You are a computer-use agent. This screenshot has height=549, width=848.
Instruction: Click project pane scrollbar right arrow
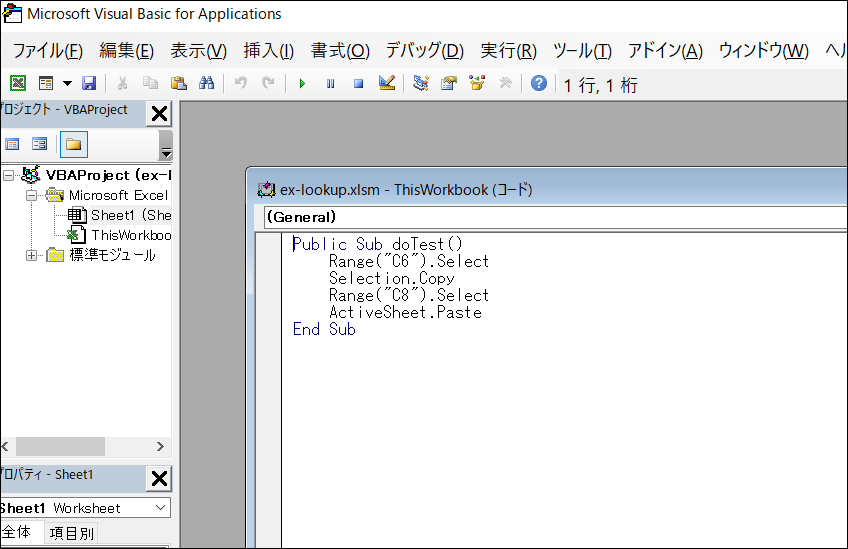(x=160, y=447)
